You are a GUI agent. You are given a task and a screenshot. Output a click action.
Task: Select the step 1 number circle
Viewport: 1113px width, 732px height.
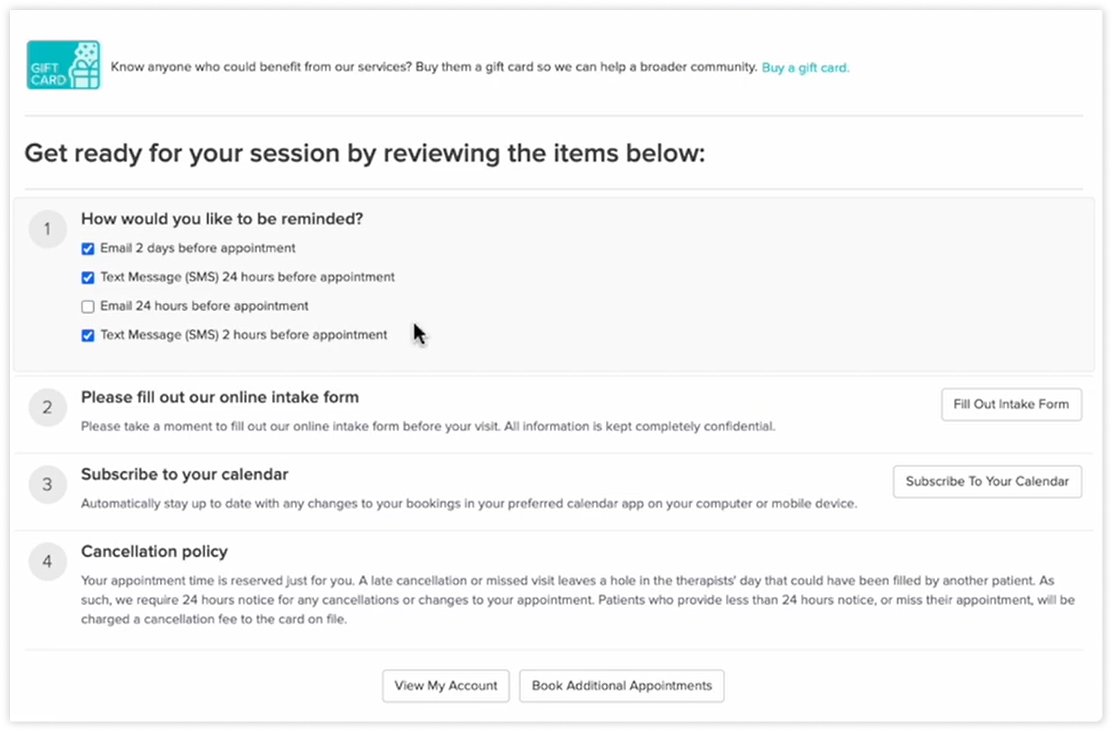click(x=47, y=229)
